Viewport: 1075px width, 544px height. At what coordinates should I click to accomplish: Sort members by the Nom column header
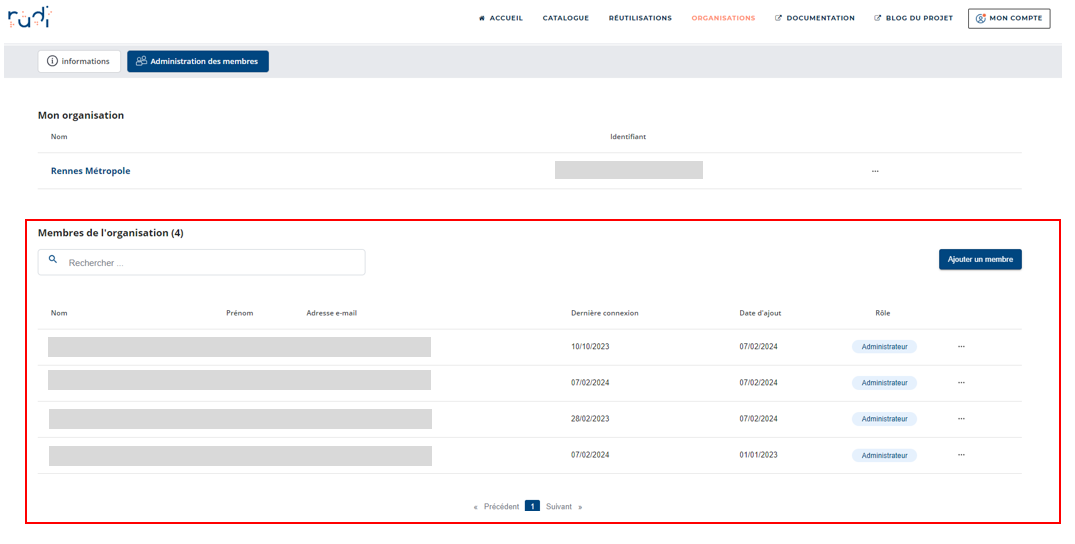(x=59, y=313)
